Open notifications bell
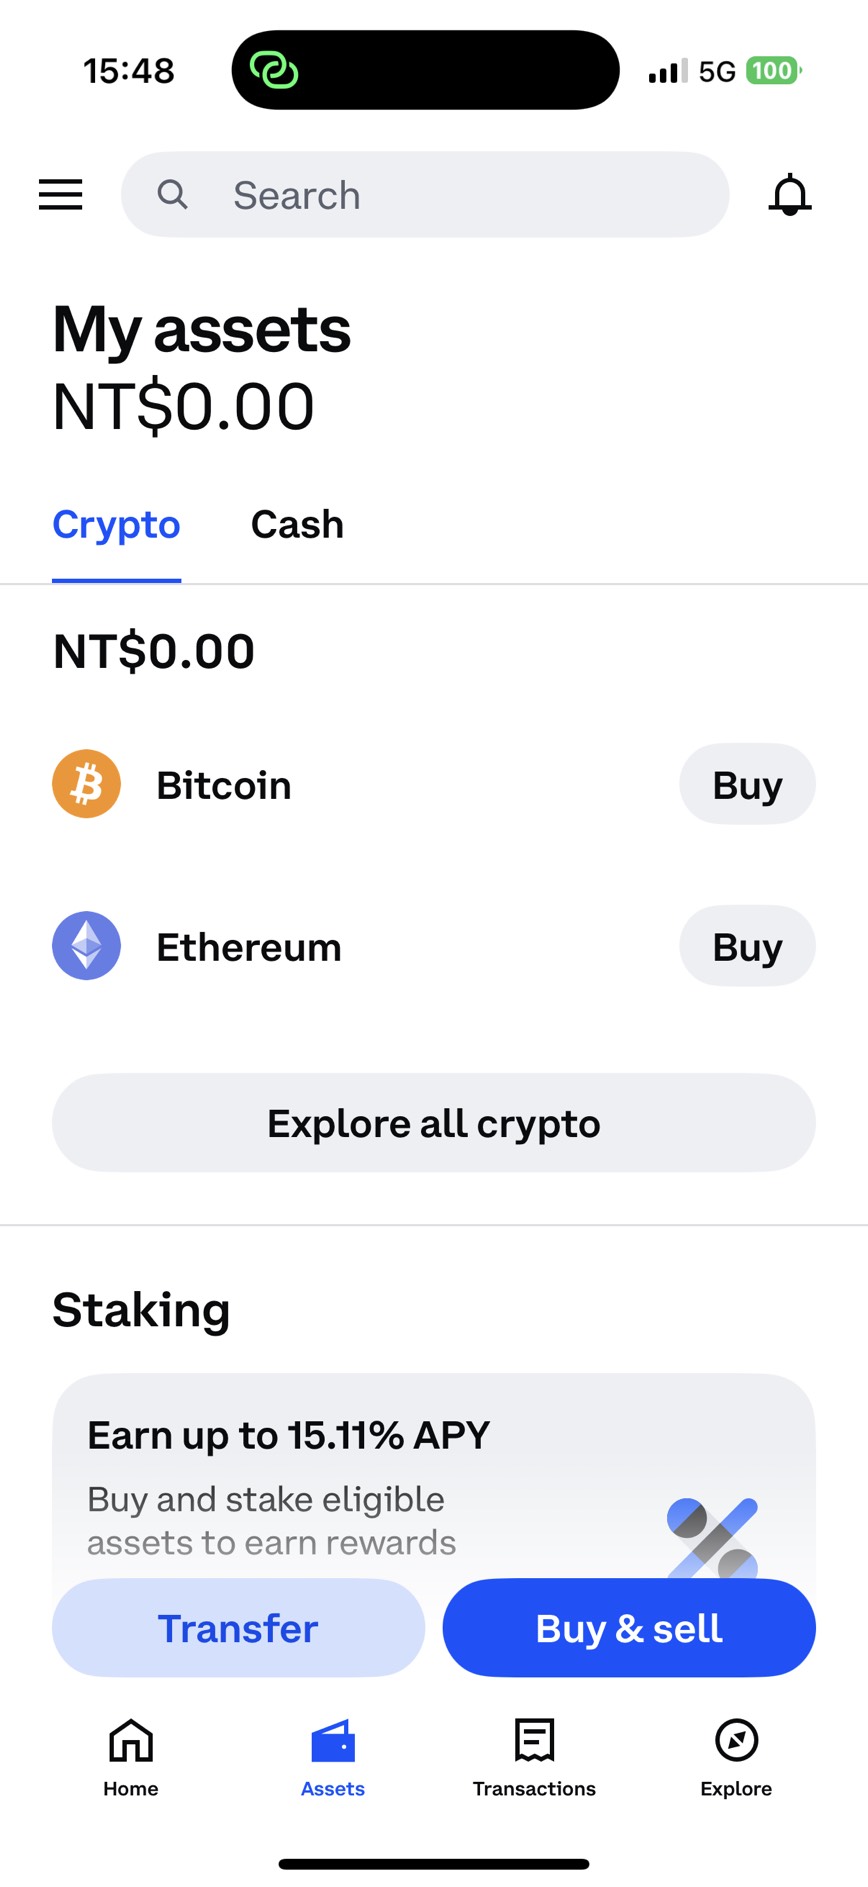This screenshot has width=868, height=1887. click(789, 194)
